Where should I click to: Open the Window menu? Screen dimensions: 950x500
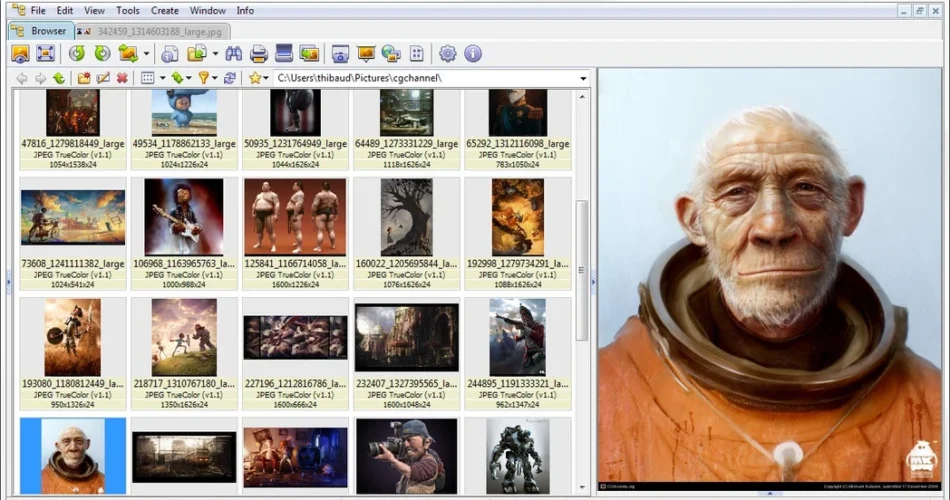(207, 10)
